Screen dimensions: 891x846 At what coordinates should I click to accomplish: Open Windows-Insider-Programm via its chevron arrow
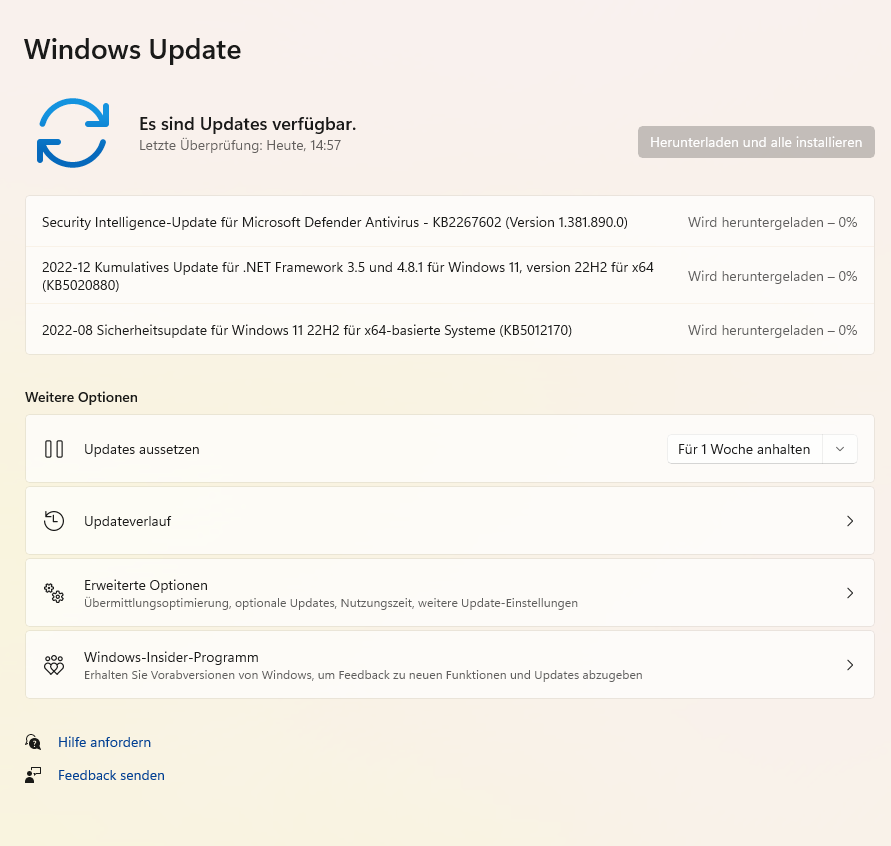pos(850,665)
